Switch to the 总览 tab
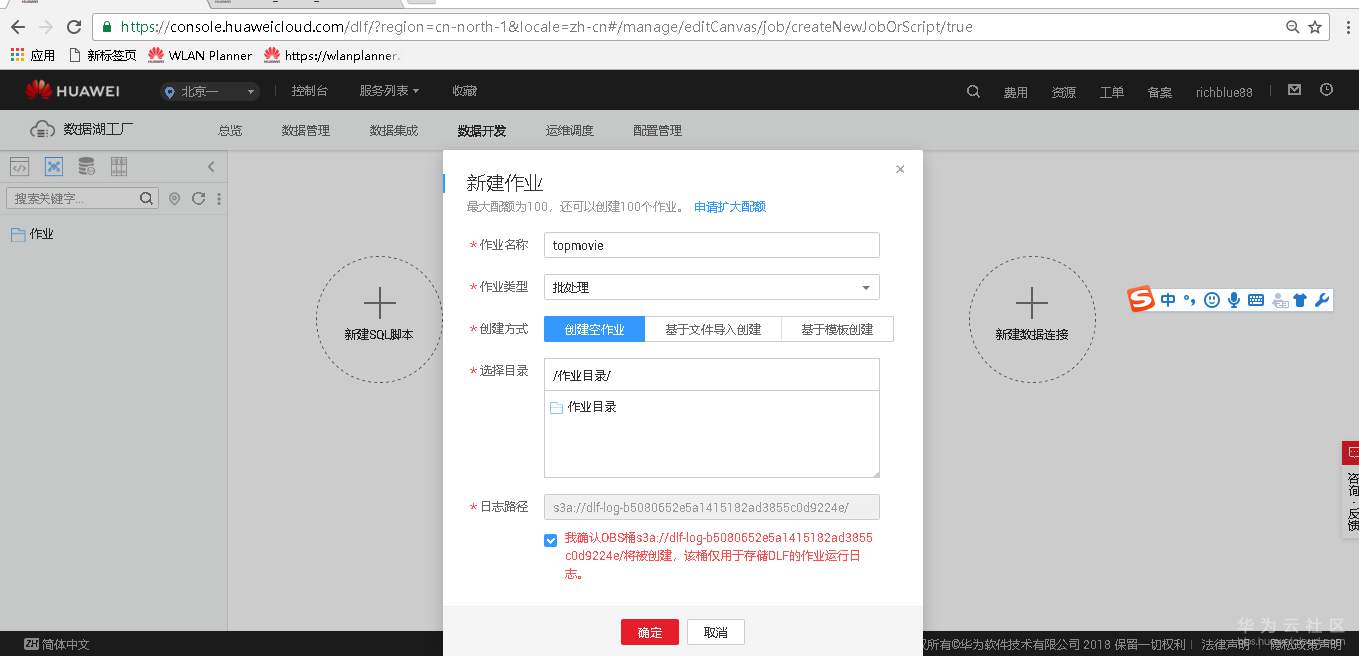 click(x=230, y=131)
